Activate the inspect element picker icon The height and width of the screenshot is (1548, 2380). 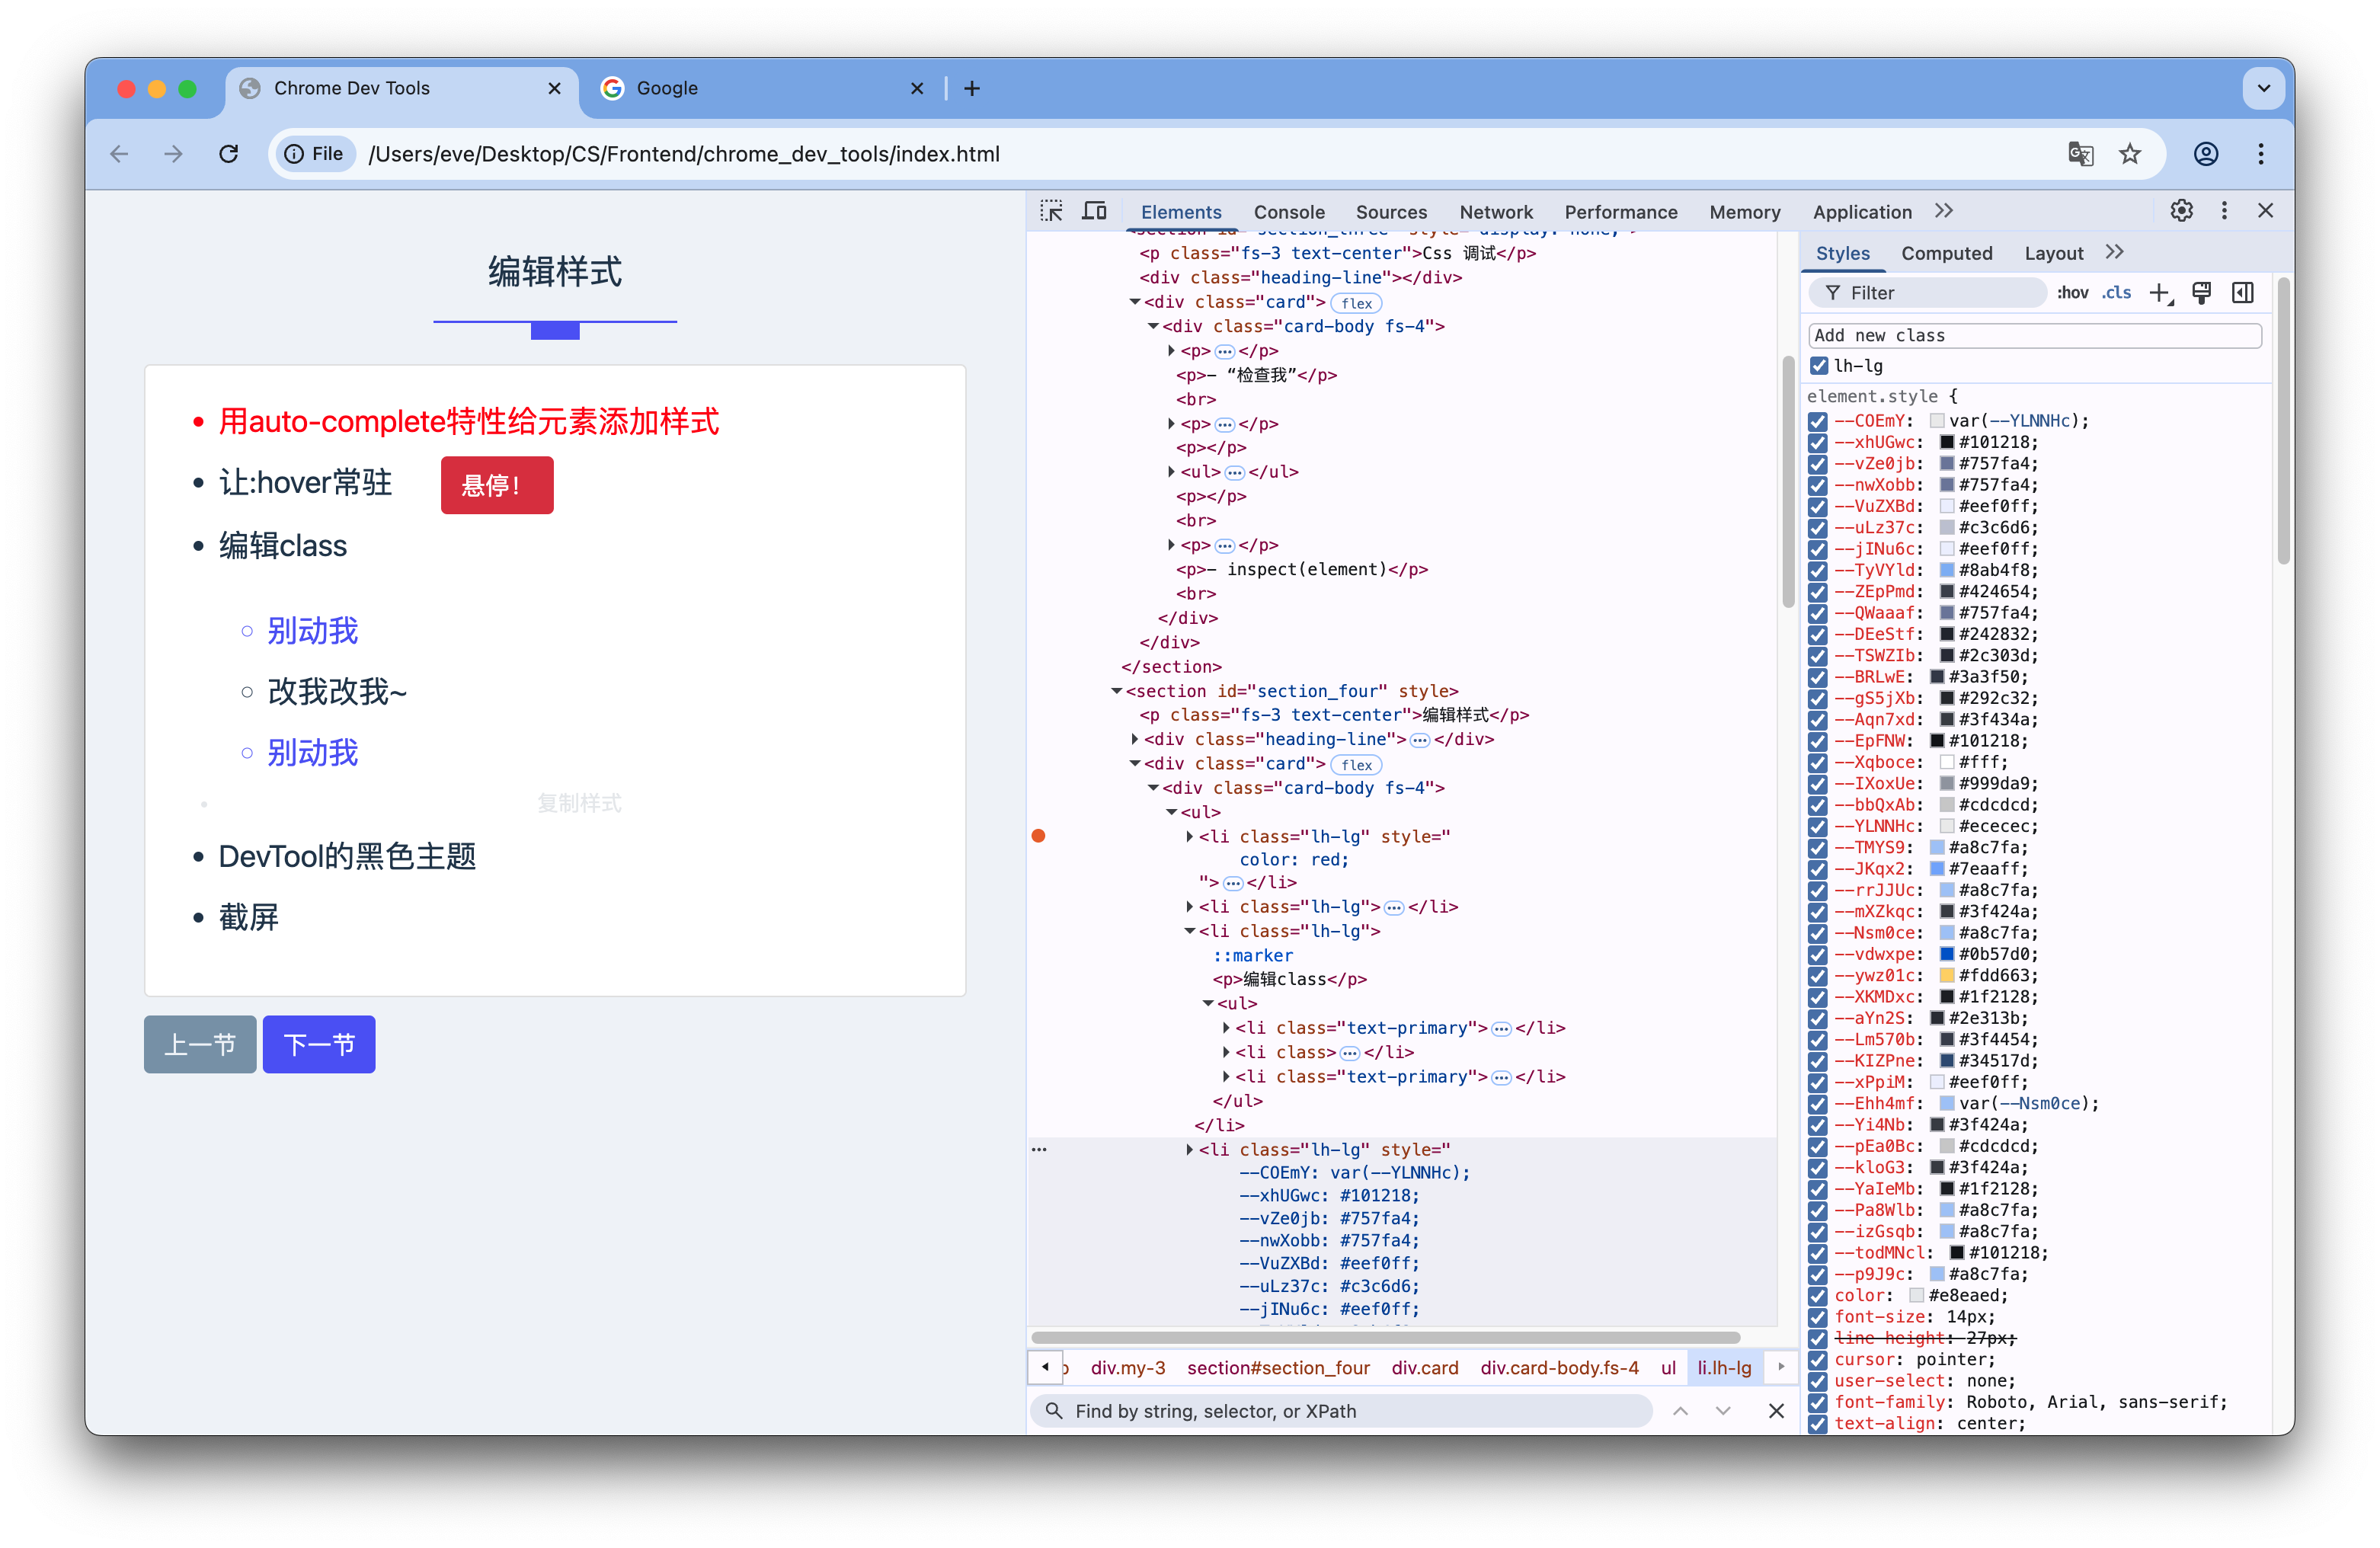pyautogui.click(x=1051, y=211)
